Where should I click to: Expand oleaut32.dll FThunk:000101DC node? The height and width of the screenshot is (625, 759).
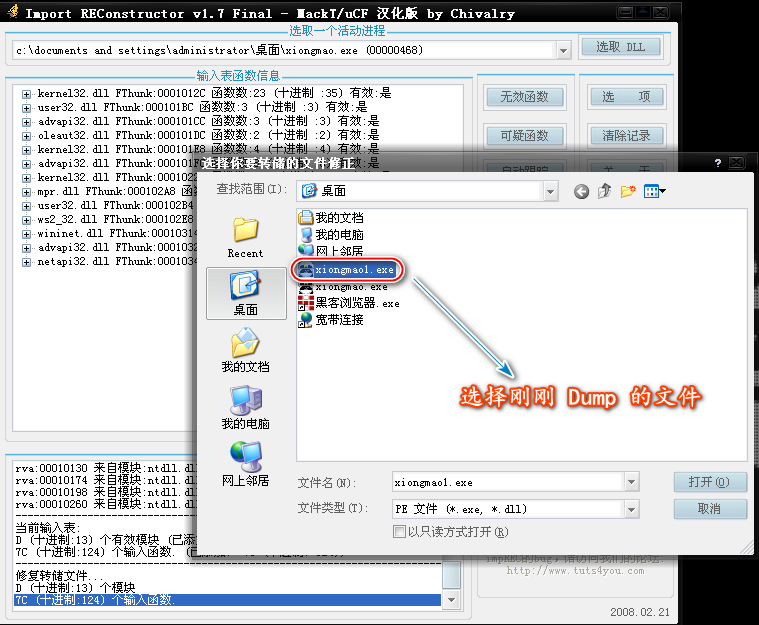tap(27, 136)
